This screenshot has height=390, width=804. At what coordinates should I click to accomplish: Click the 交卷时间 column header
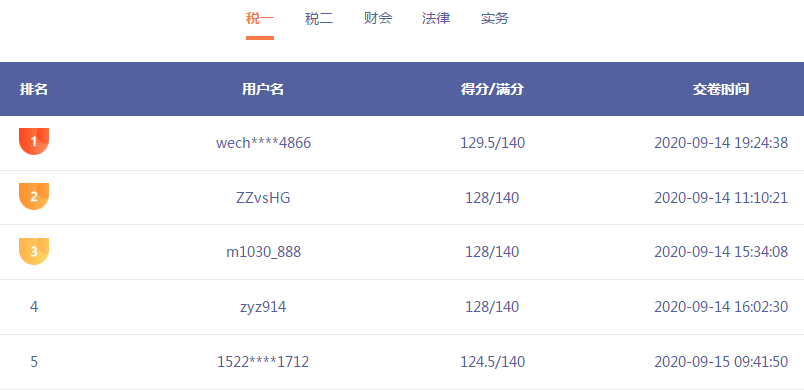[x=721, y=89]
